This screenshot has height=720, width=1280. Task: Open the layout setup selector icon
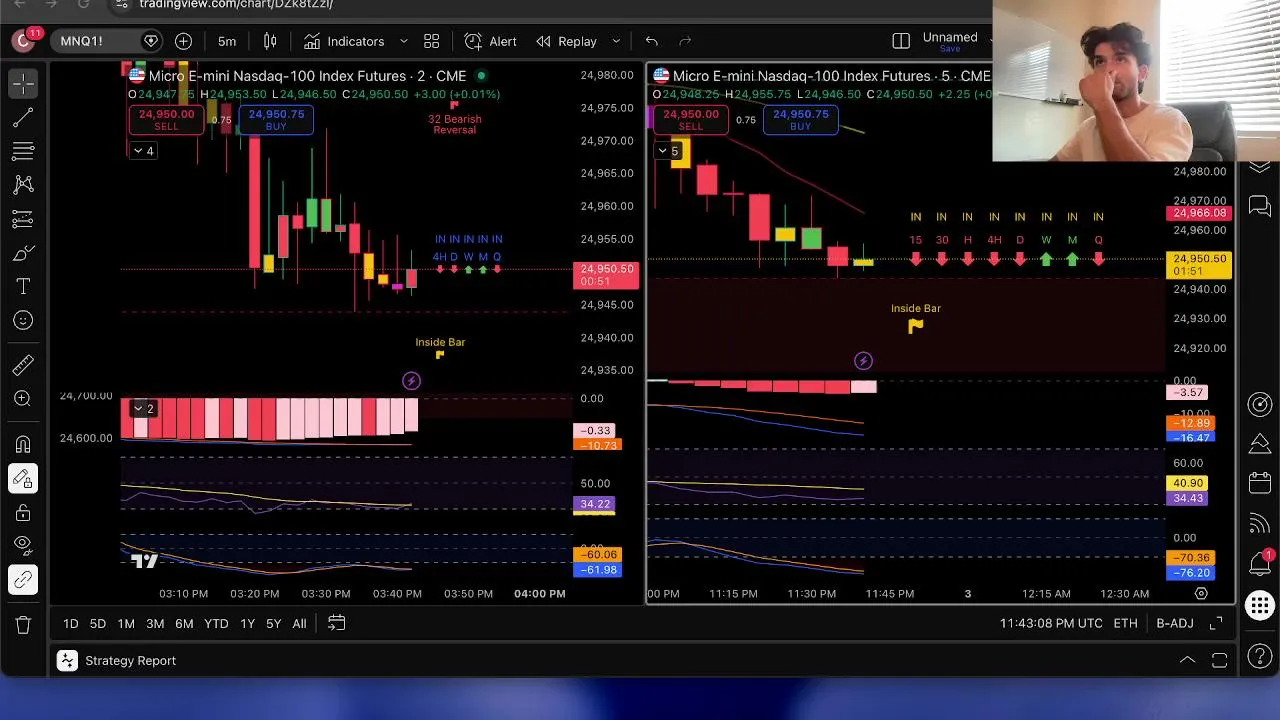[x=901, y=41]
